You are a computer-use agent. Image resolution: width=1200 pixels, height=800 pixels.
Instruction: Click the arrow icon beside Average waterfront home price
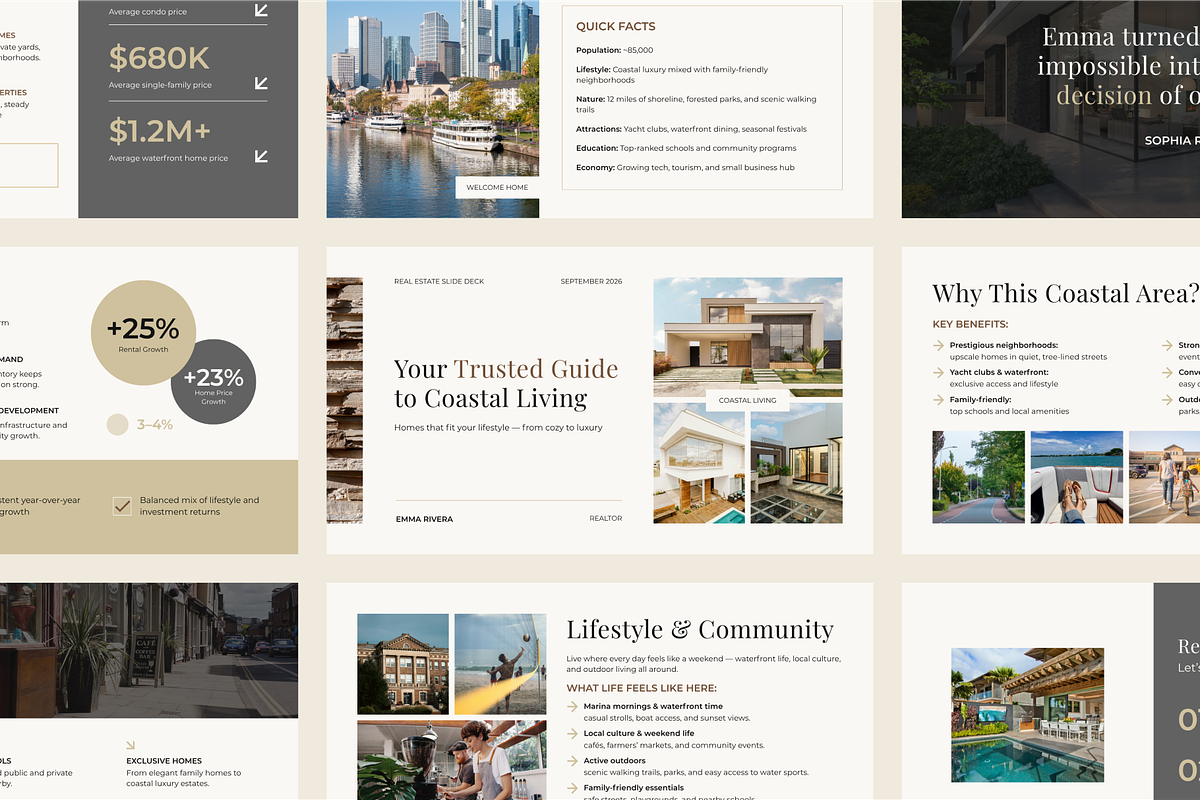pyautogui.click(x=261, y=156)
